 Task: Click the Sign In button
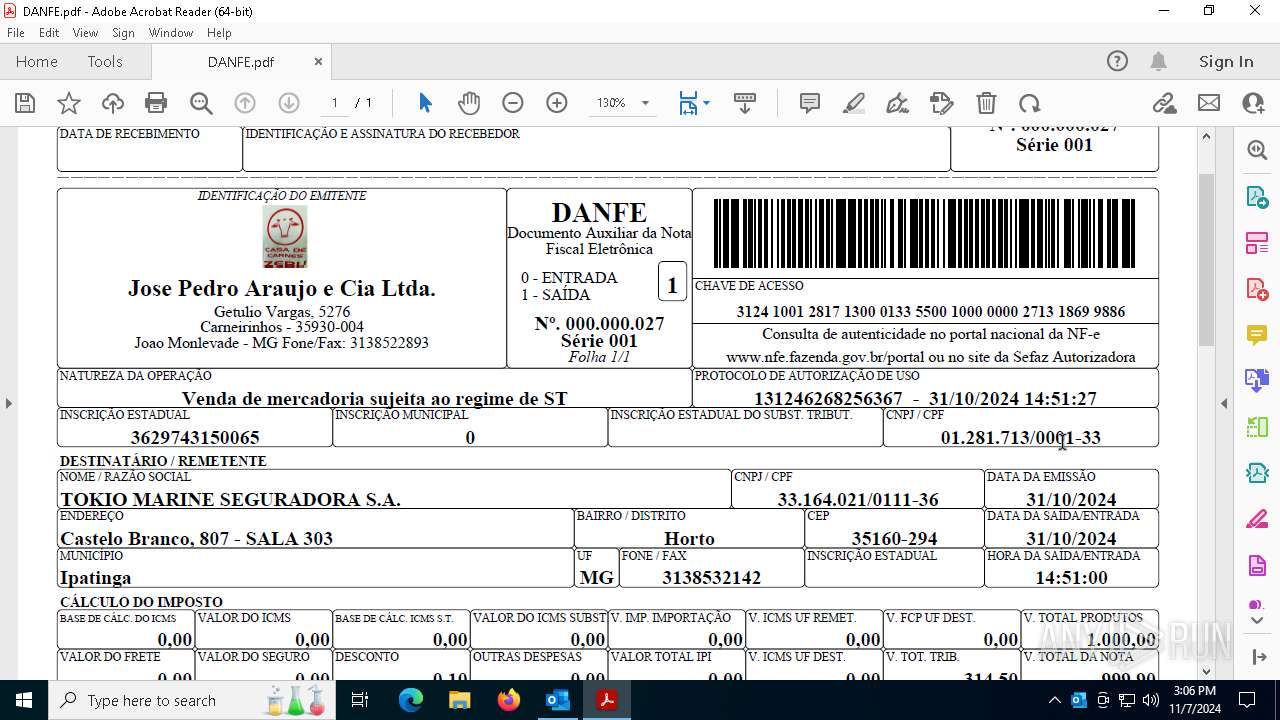click(x=1226, y=61)
